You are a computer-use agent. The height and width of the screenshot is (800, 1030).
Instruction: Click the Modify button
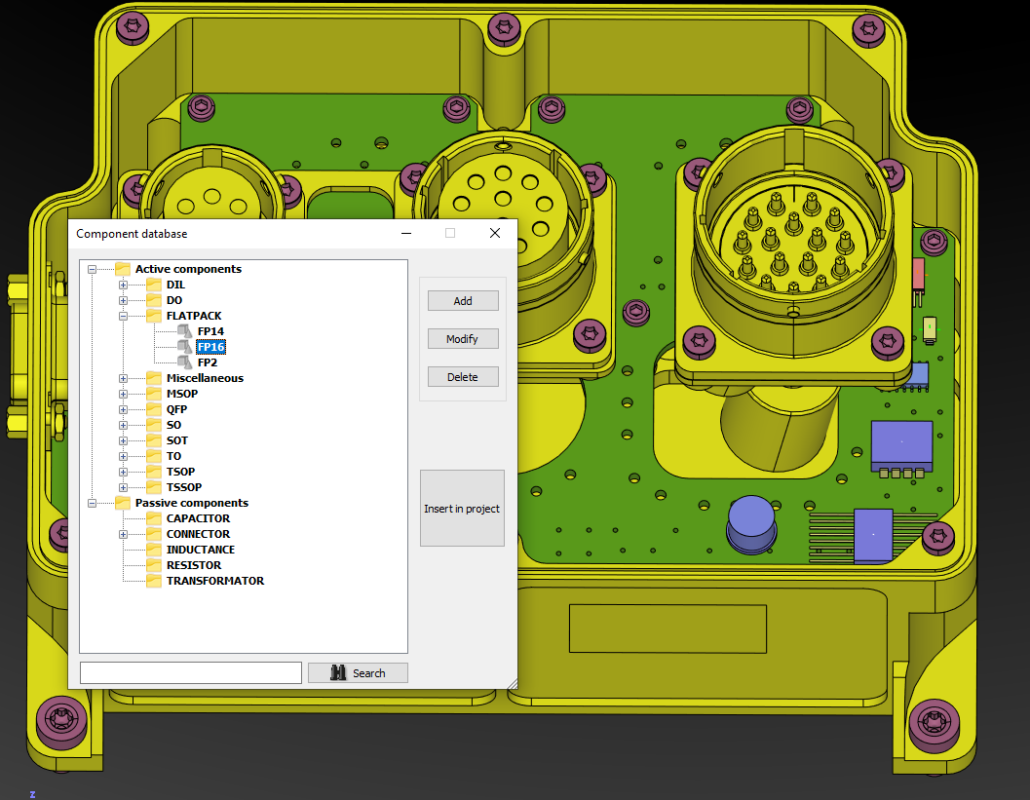click(x=462, y=338)
